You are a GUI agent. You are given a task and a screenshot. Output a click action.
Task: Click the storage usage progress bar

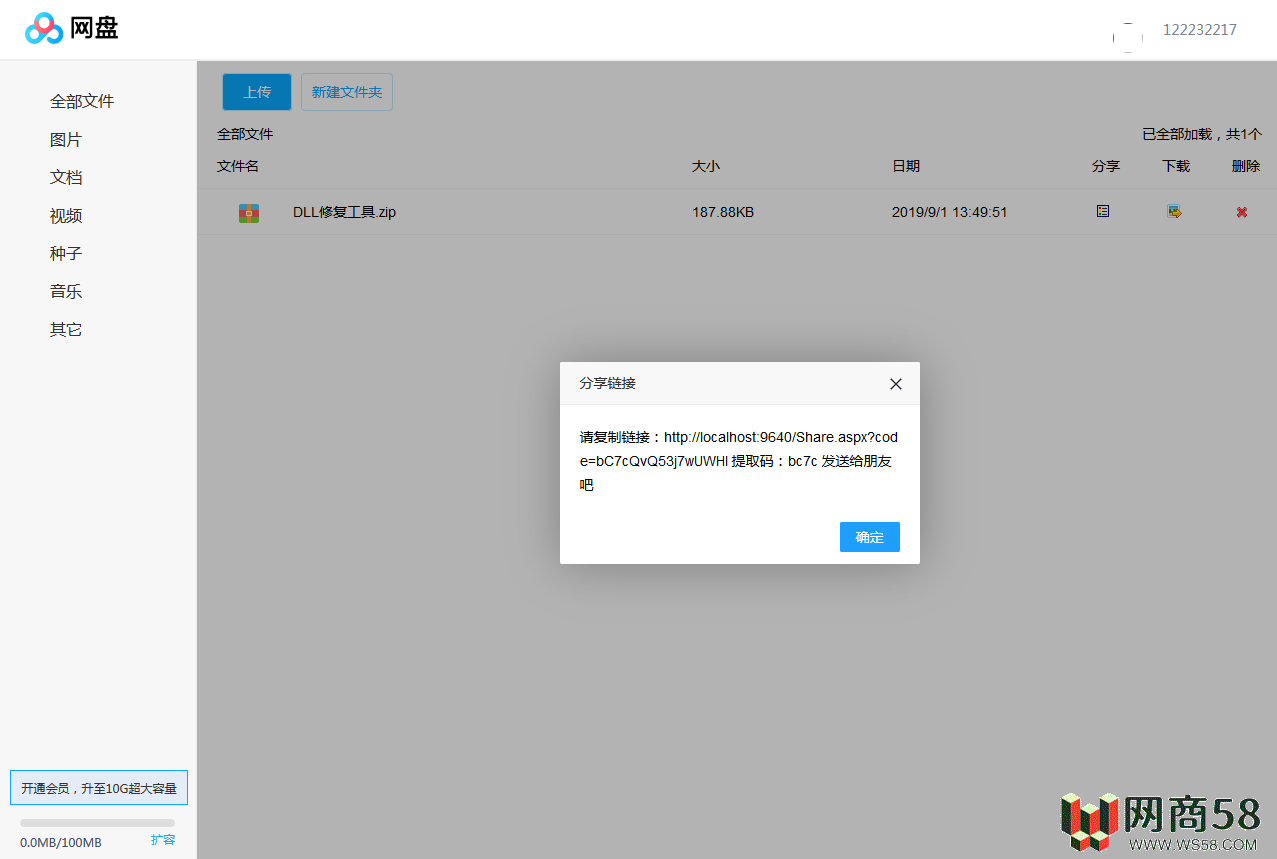coord(97,823)
